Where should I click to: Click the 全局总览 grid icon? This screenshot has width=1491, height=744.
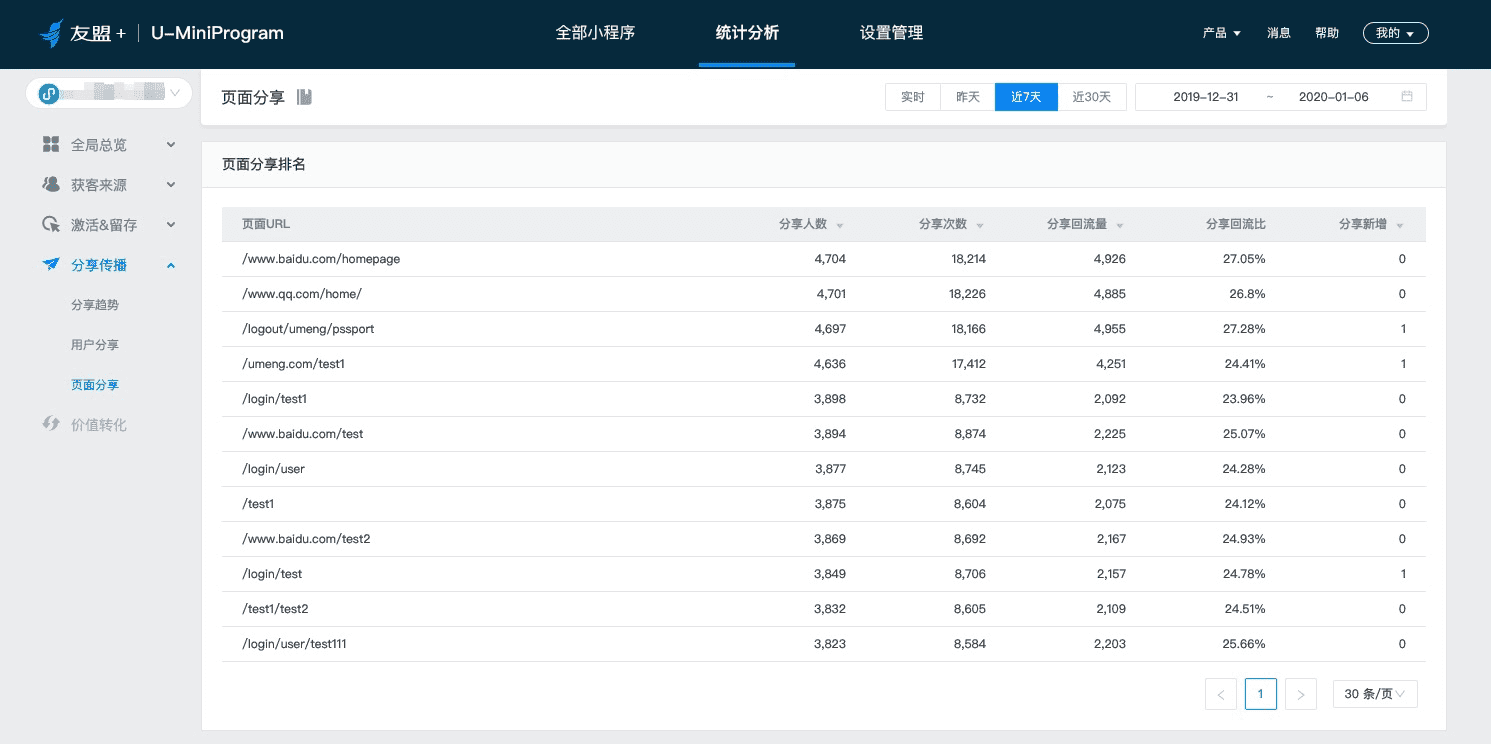[51, 145]
